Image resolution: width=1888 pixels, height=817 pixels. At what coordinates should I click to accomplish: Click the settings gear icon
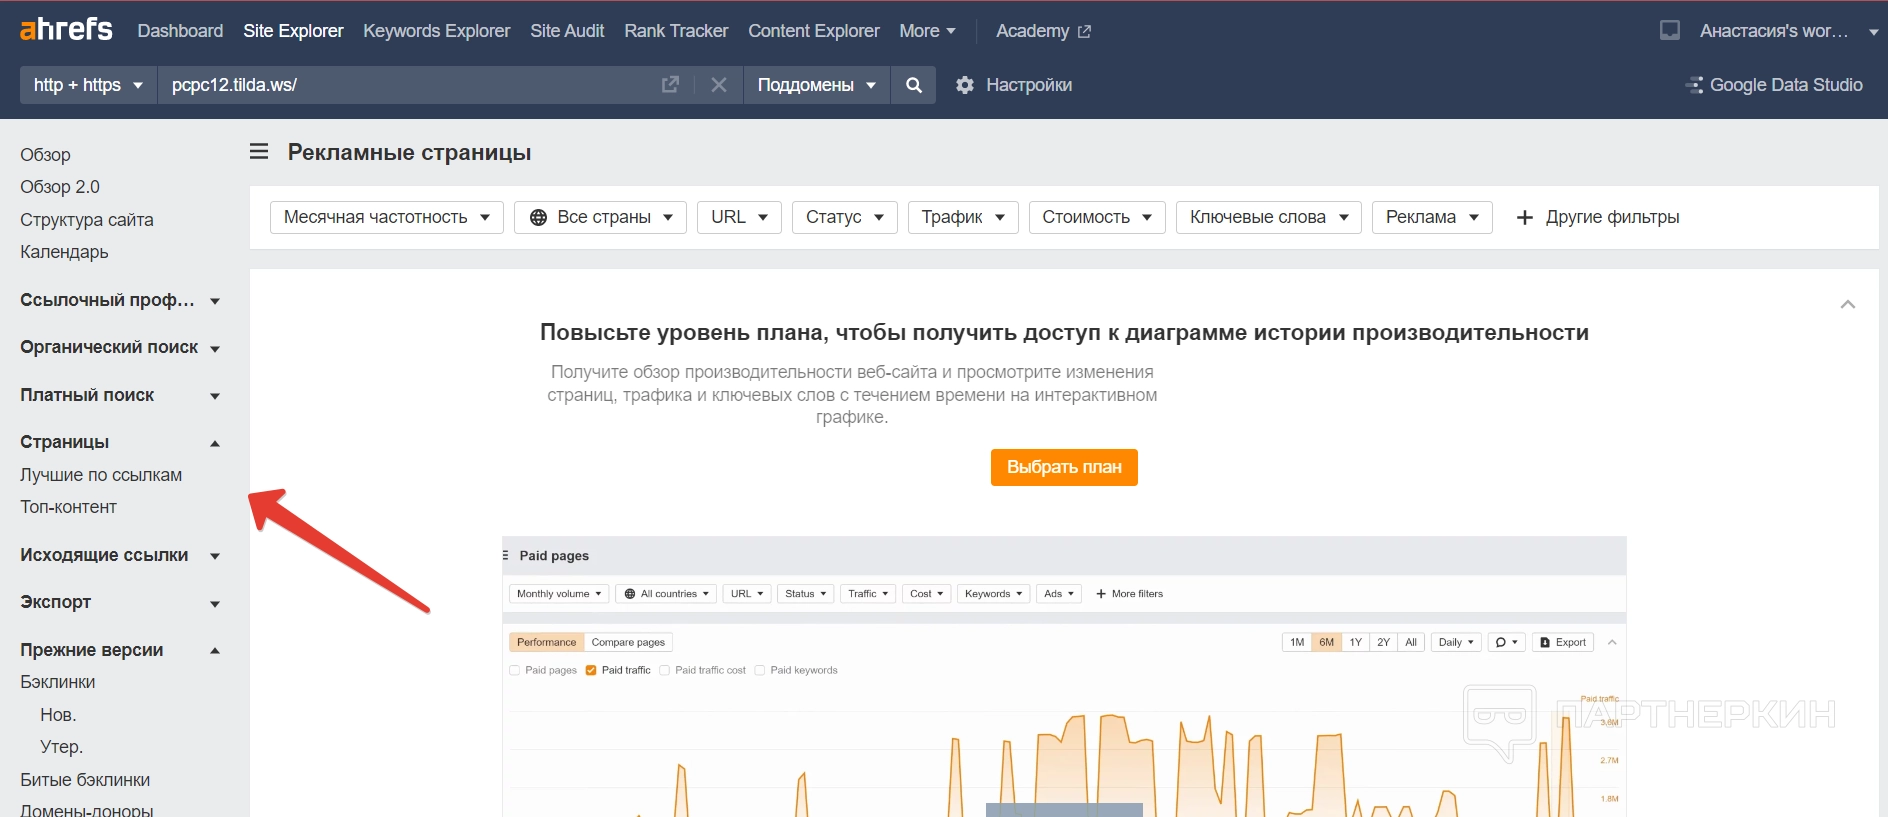pyautogui.click(x=964, y=85)
